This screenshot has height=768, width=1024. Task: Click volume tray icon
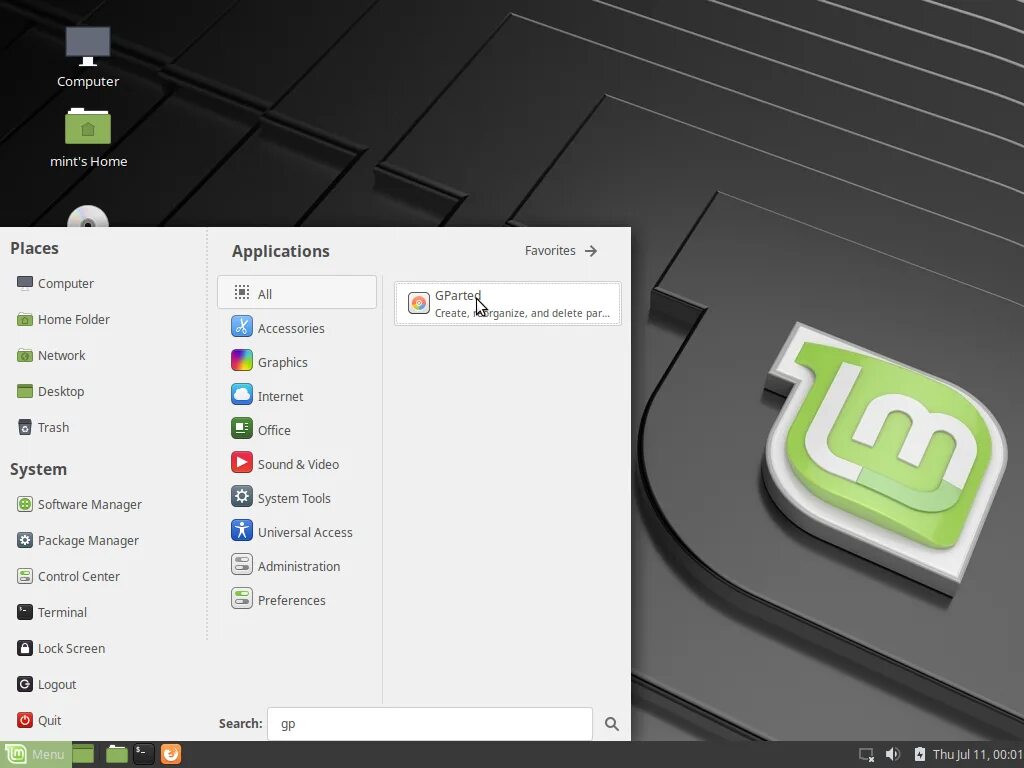point(892,754)
